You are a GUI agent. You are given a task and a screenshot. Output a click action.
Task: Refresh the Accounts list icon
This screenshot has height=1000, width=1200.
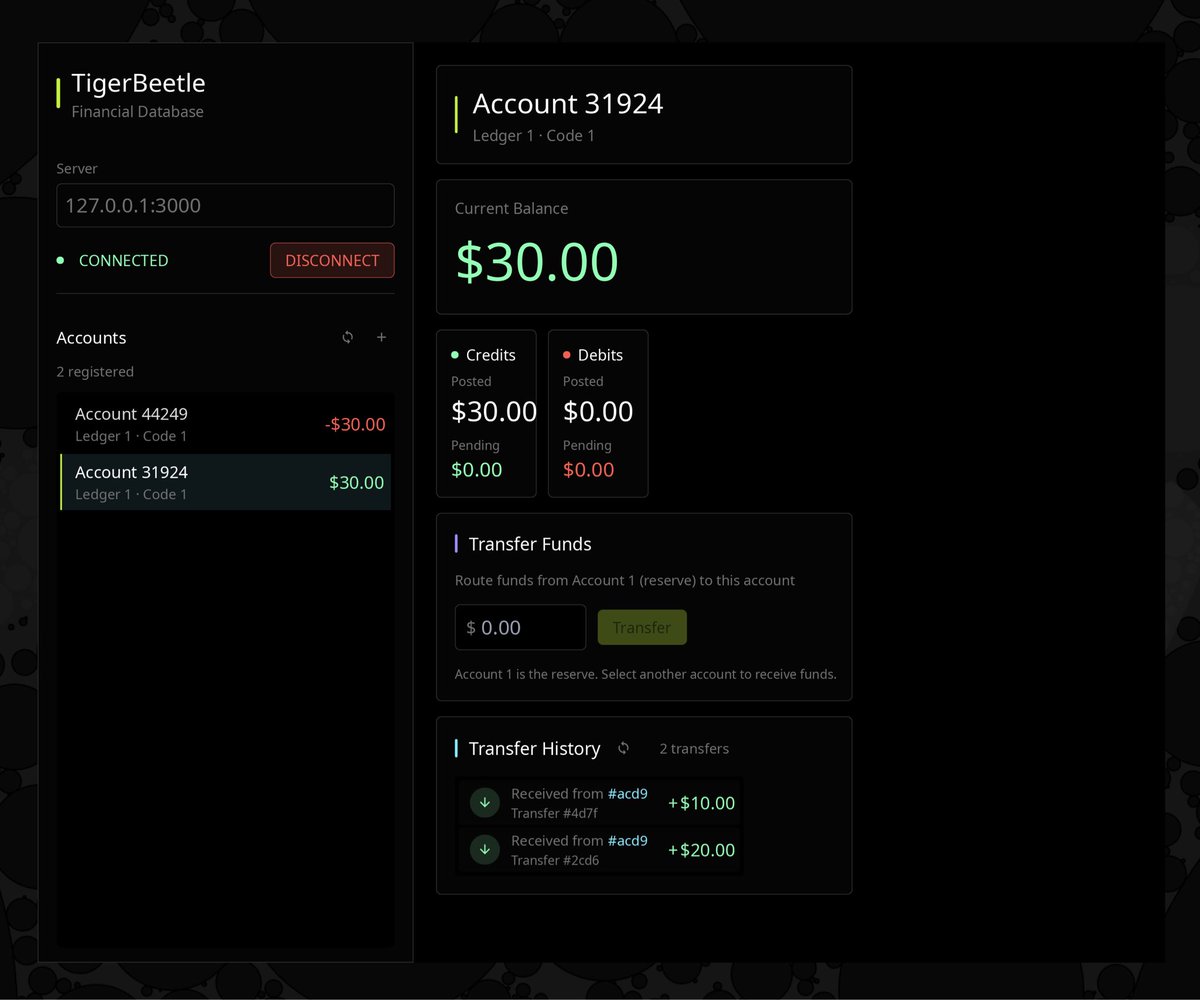348,337
